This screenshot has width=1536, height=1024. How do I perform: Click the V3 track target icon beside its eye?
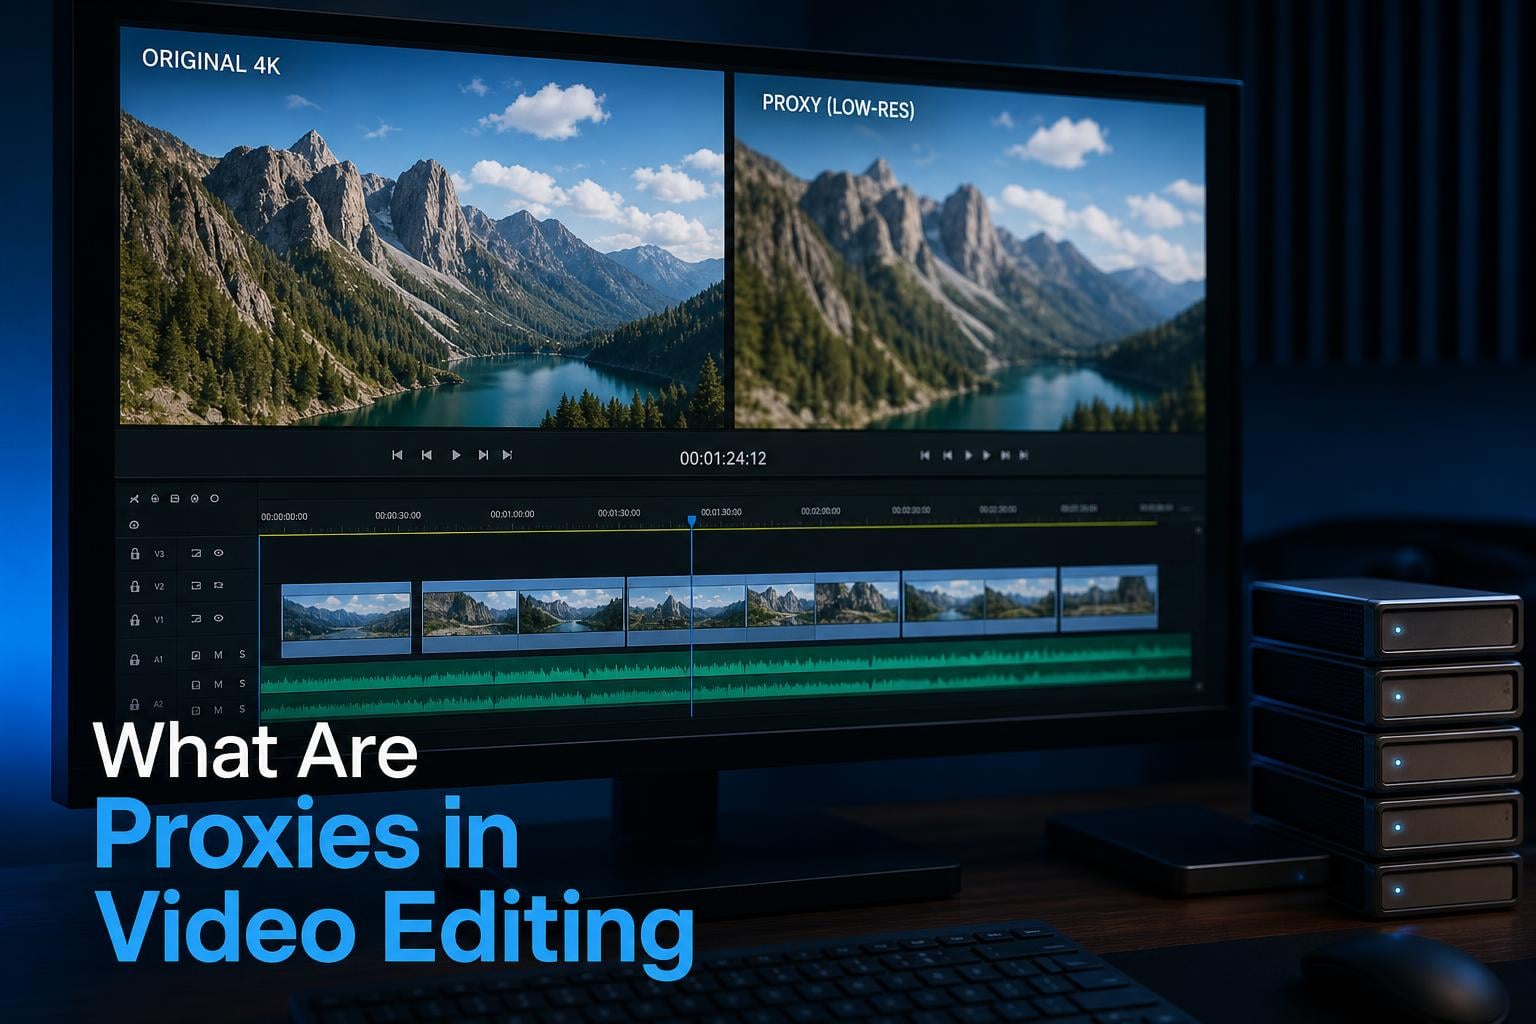coord(196,553)
